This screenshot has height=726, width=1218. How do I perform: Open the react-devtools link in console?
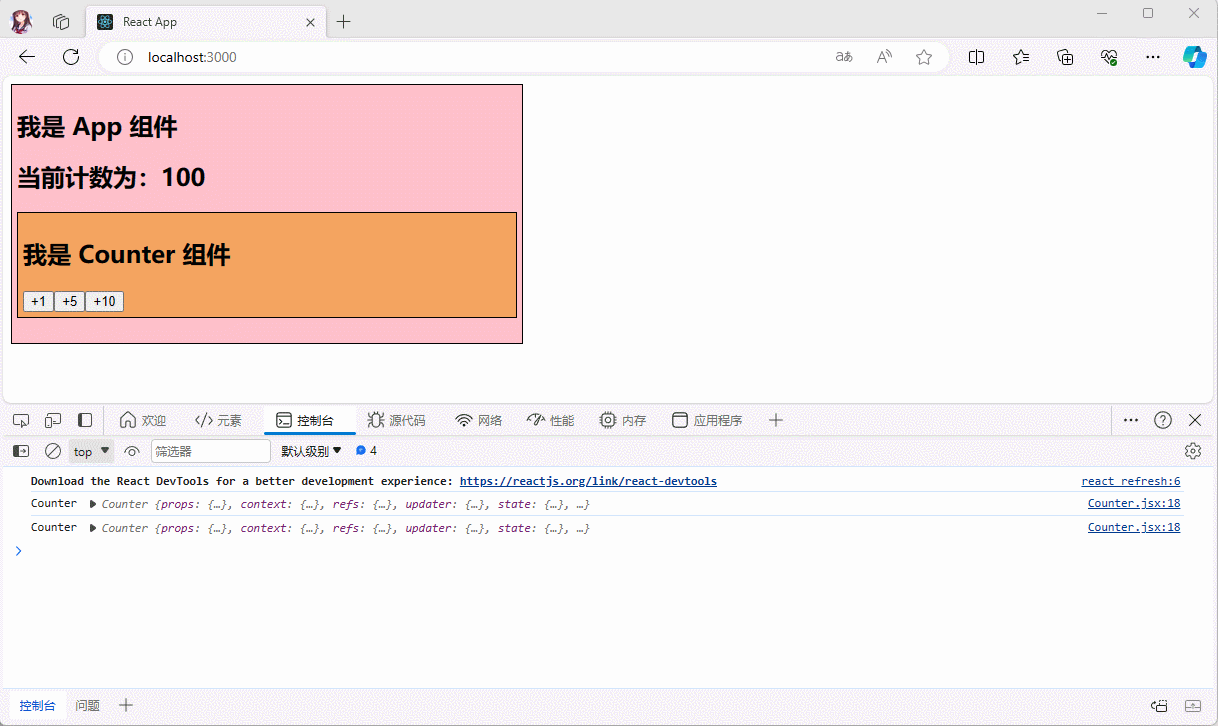[588, 481]
